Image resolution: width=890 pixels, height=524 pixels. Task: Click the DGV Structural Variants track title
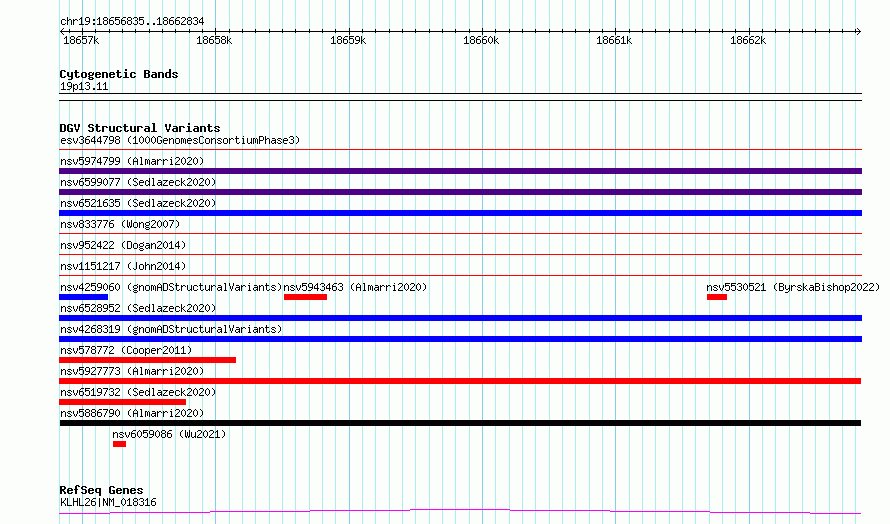pos(140,128)
